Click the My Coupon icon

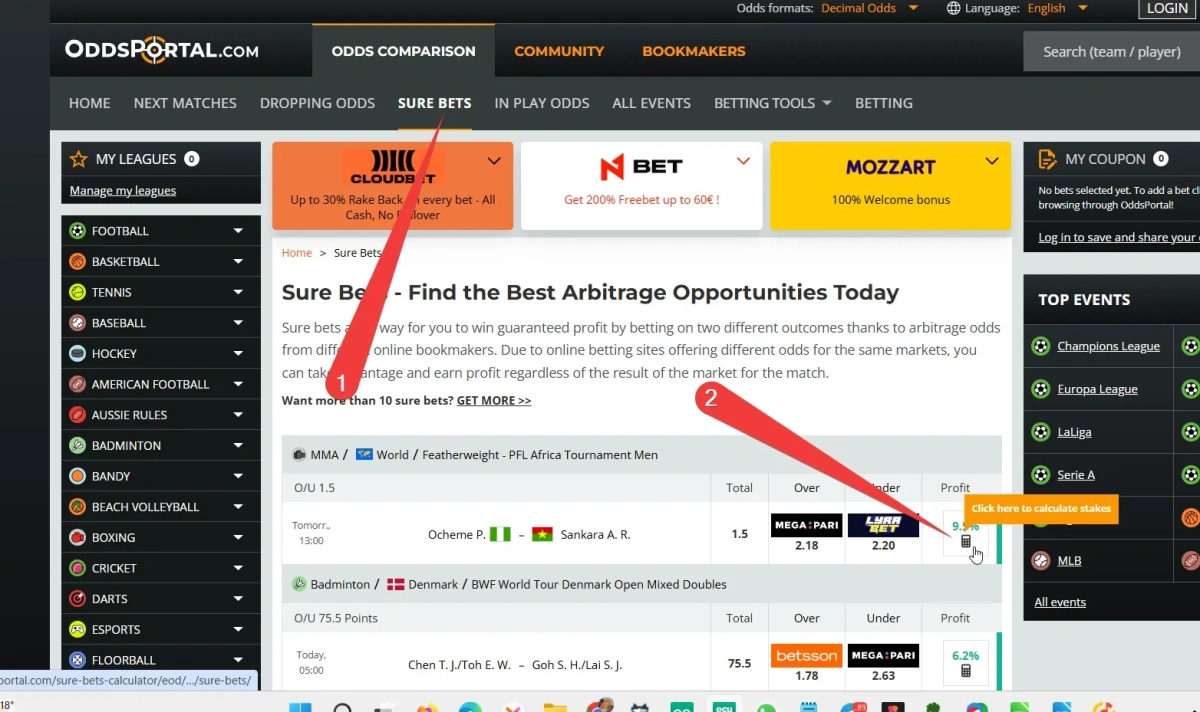1047,159
